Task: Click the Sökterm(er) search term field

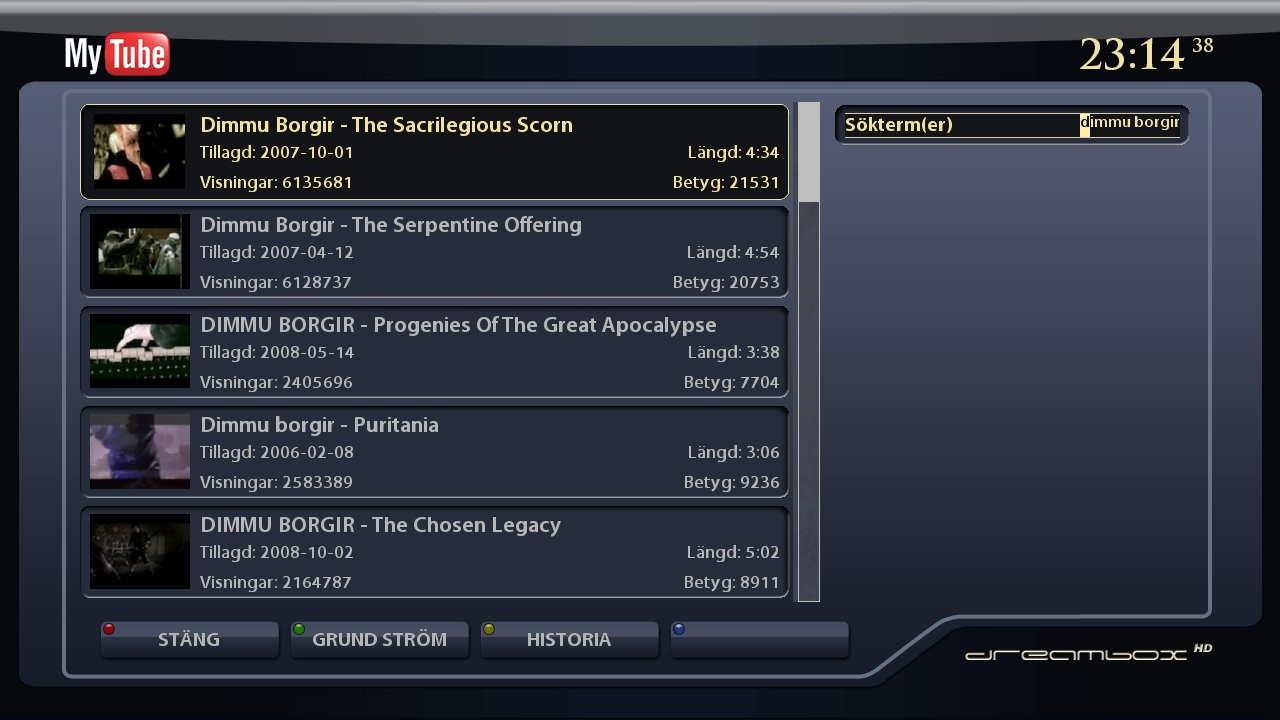Action: tap(1012, 125)
